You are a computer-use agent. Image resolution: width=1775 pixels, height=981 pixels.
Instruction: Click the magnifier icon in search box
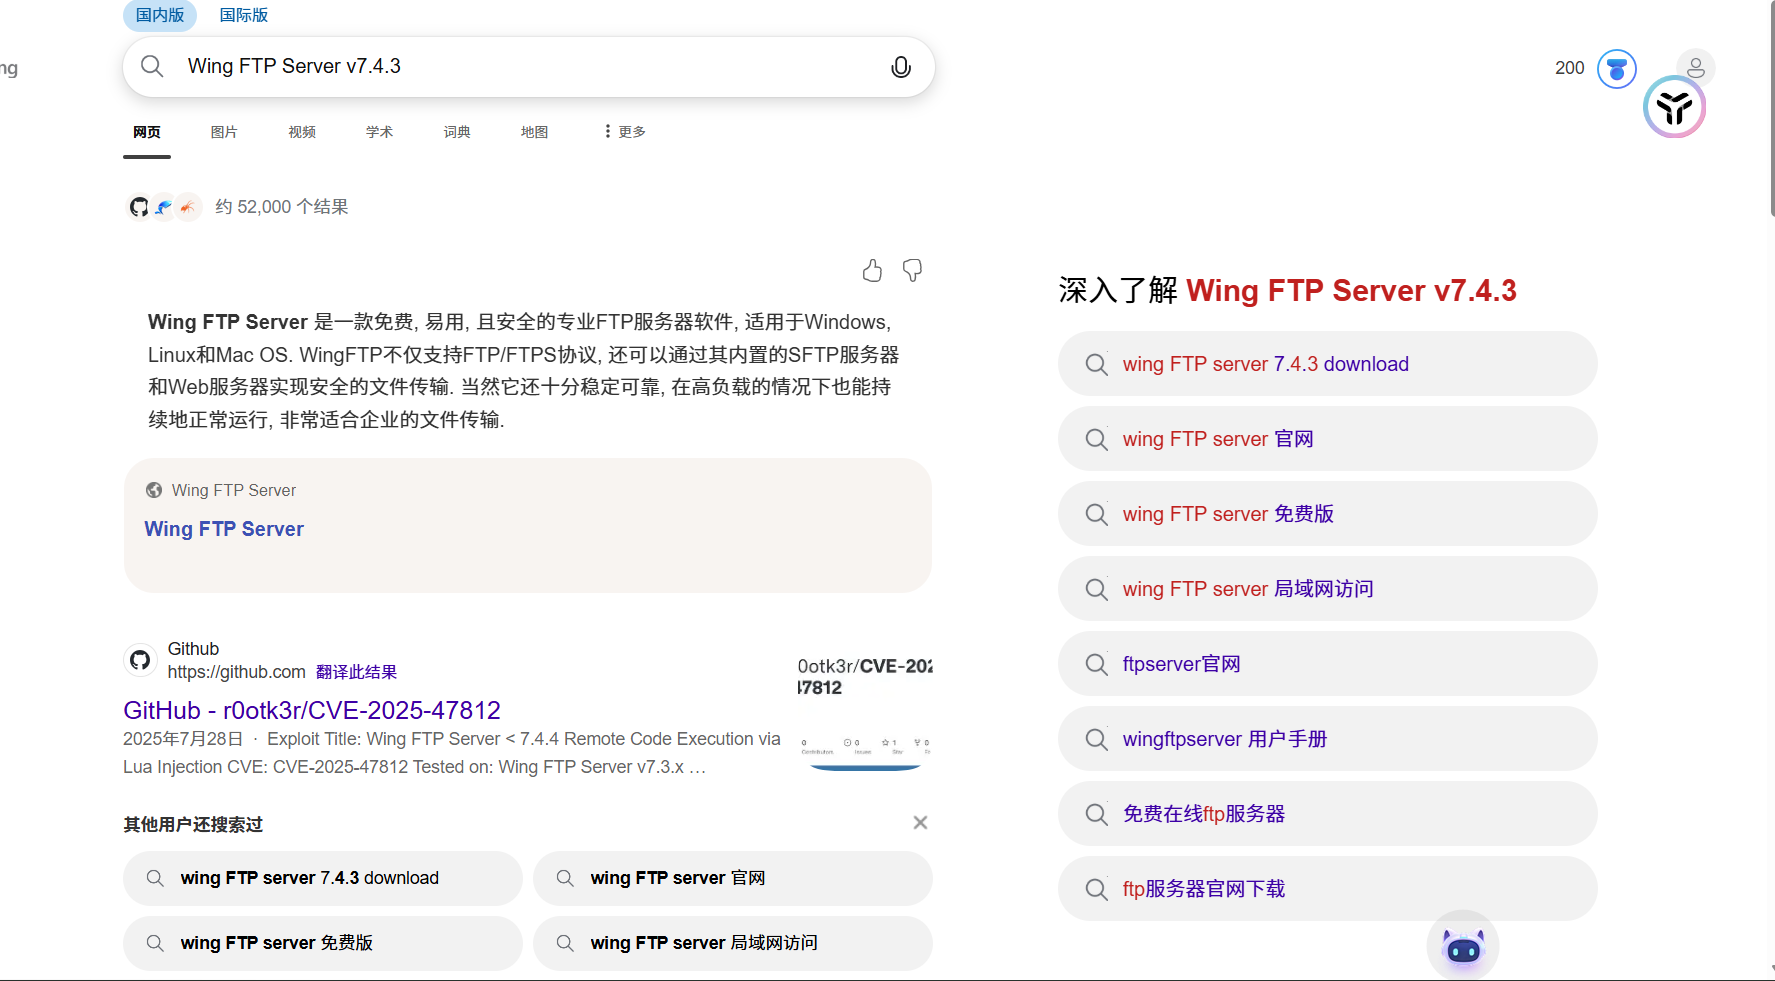pos(152,66)
